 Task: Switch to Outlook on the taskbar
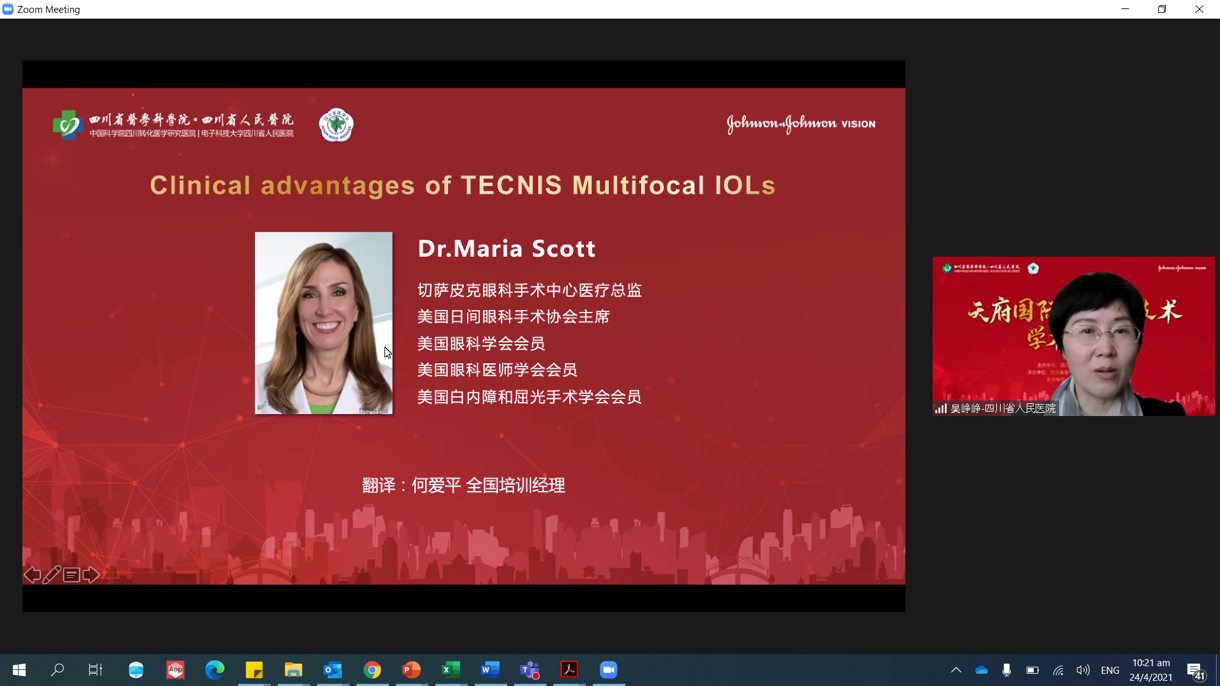tap(333, 670)
